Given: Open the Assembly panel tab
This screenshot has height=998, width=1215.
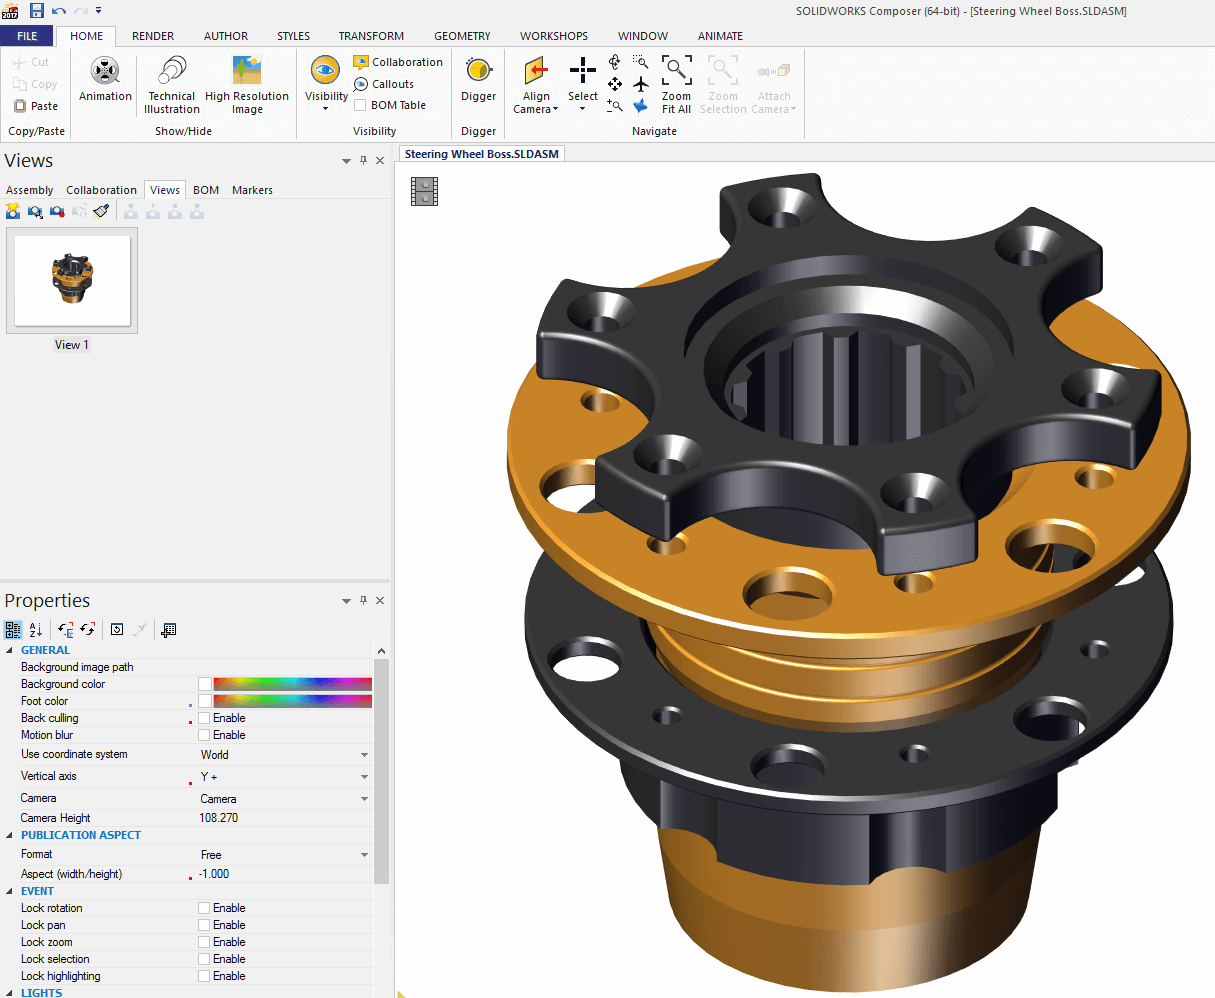Looking at the screenshot, I should pyautogui.click(x=30, y=190).
